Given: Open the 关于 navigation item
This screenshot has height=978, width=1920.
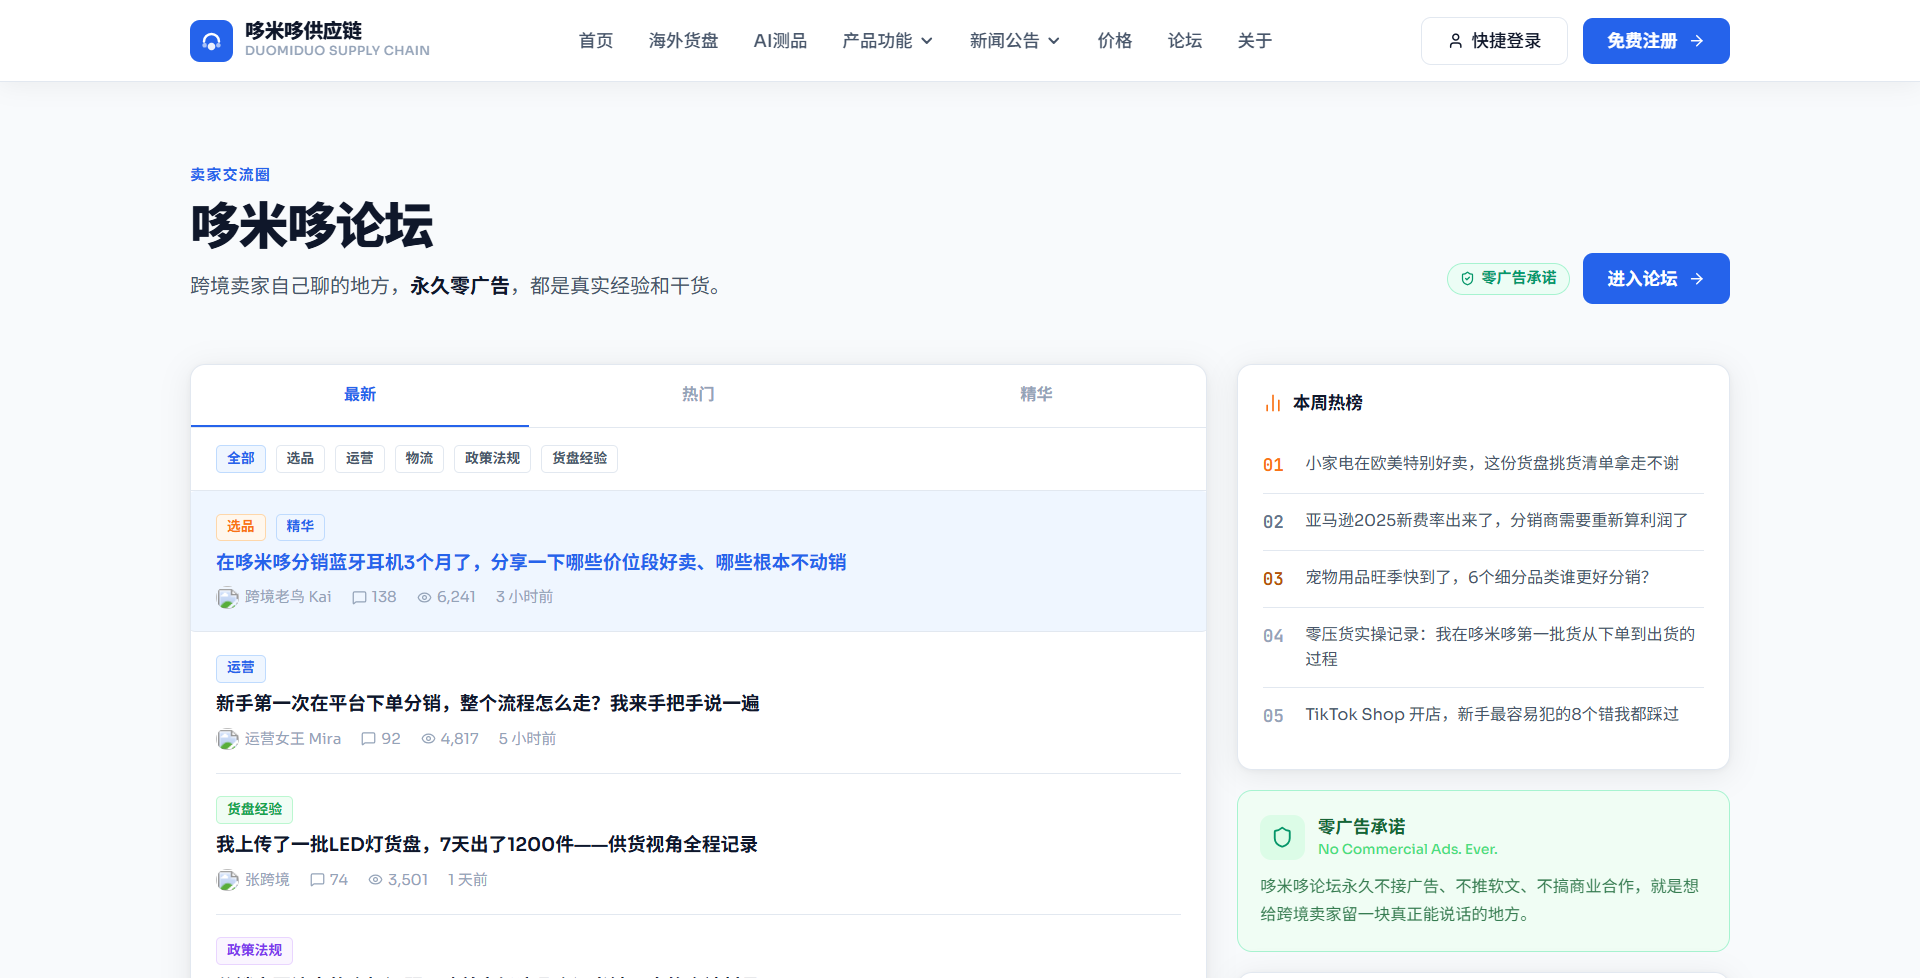Looking at the screenshot, I should point(1255,41).
